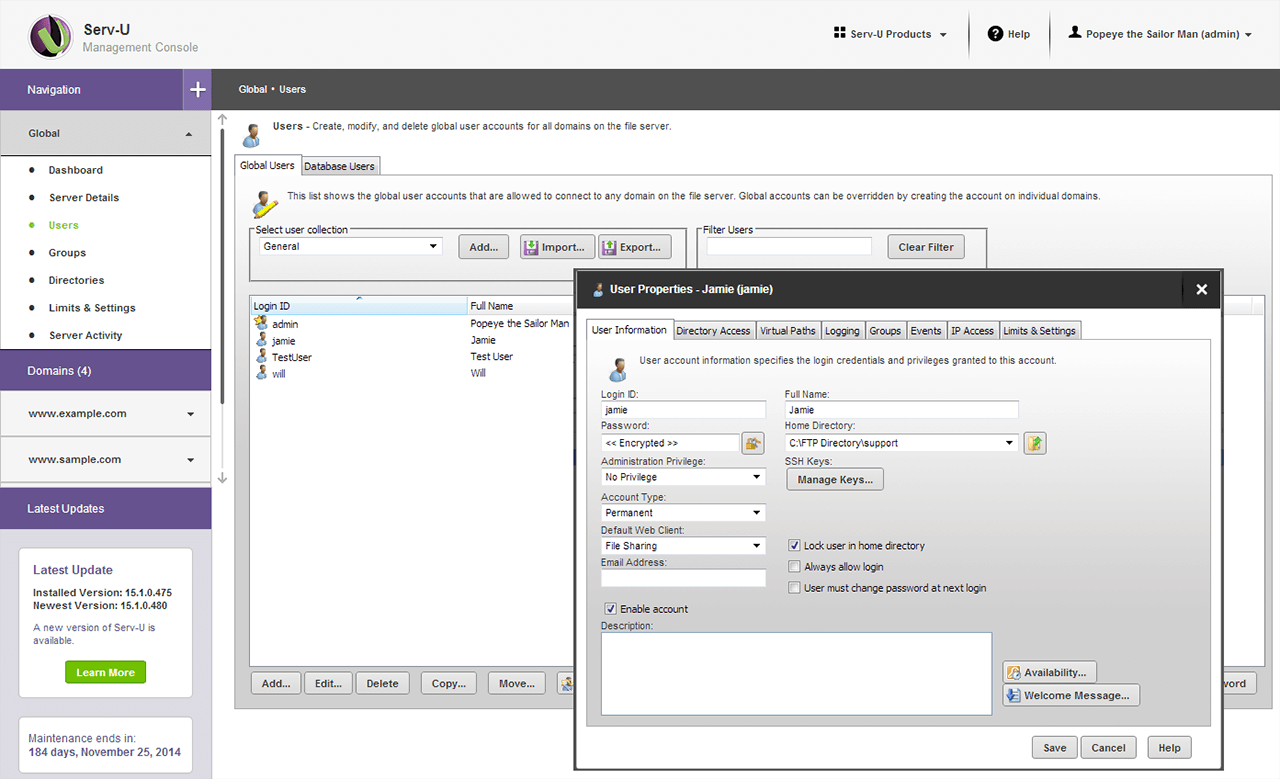Click the Serv-U Products grid icon
Image resolution: width=1280 pixels, height=779 pixels.
point(839,34)
